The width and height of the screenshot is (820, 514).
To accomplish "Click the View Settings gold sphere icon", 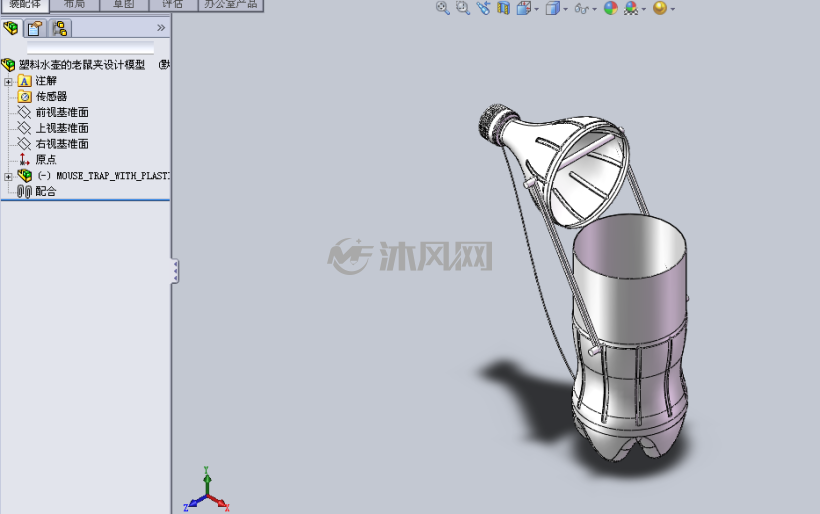I will tap(660, 8).
